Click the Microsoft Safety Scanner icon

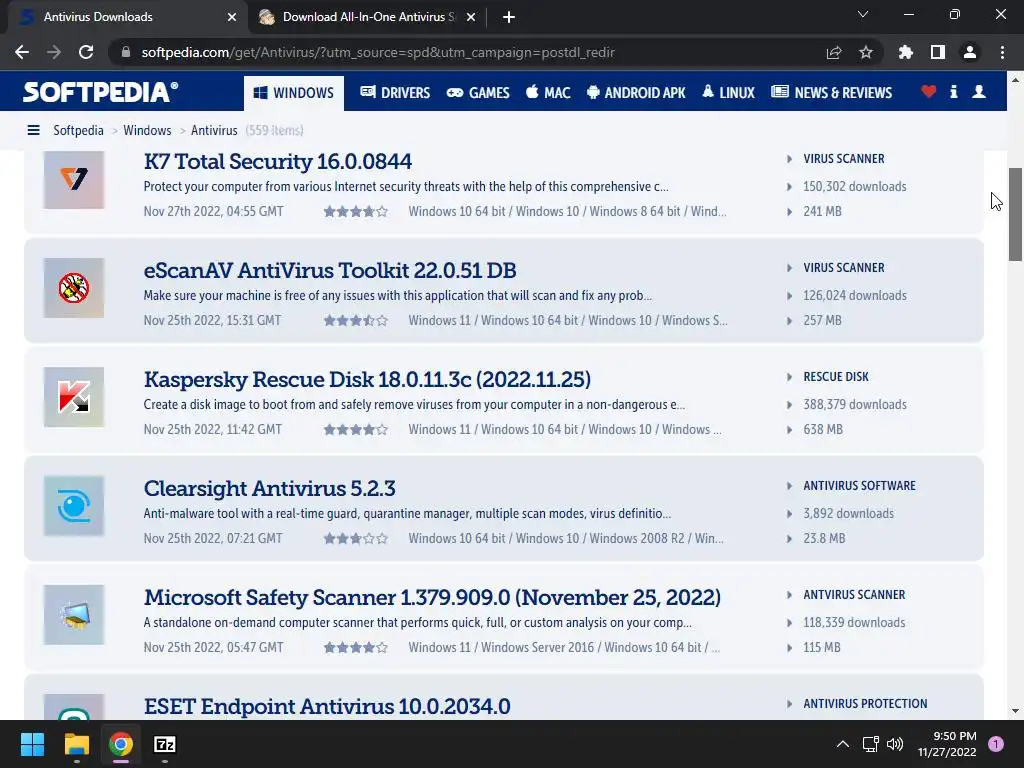tap(74, 615)
